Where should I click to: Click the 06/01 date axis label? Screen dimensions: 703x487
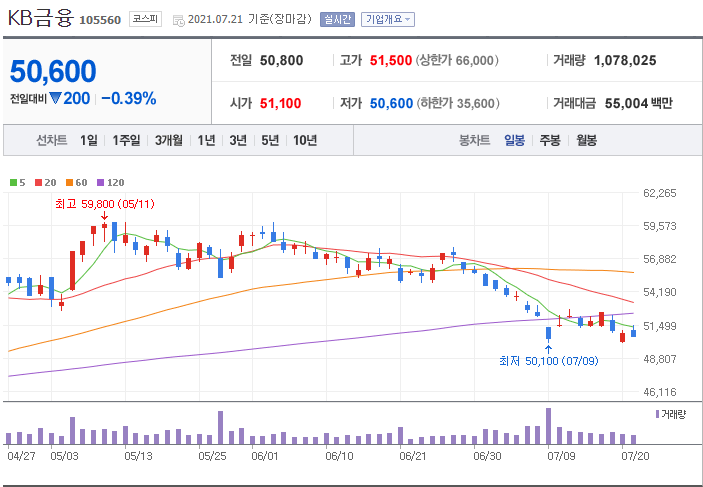[265, 456]
